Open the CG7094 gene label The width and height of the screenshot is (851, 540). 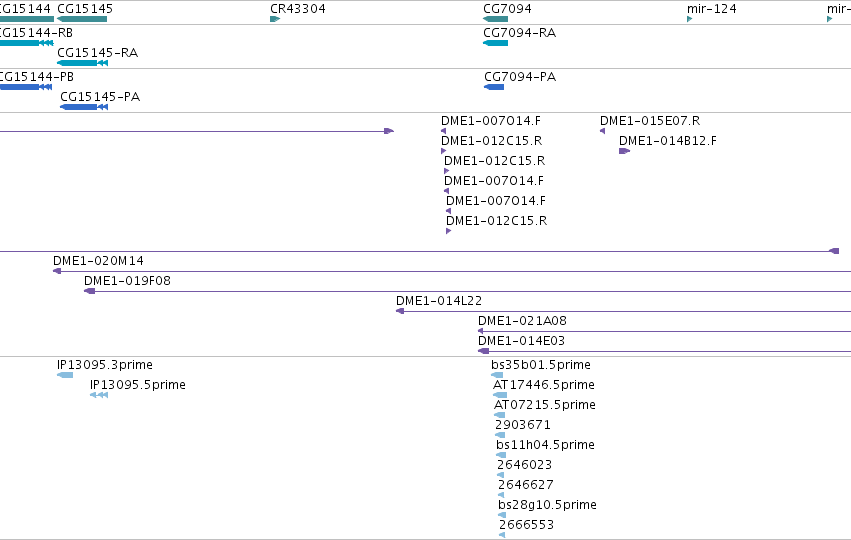click(x=507, y=9)
